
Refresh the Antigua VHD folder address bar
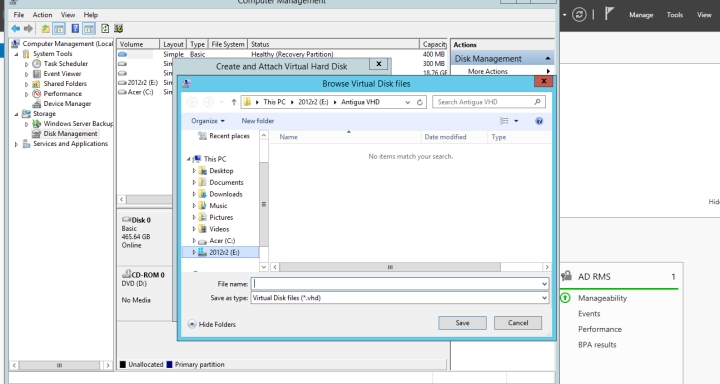(420, 102)
